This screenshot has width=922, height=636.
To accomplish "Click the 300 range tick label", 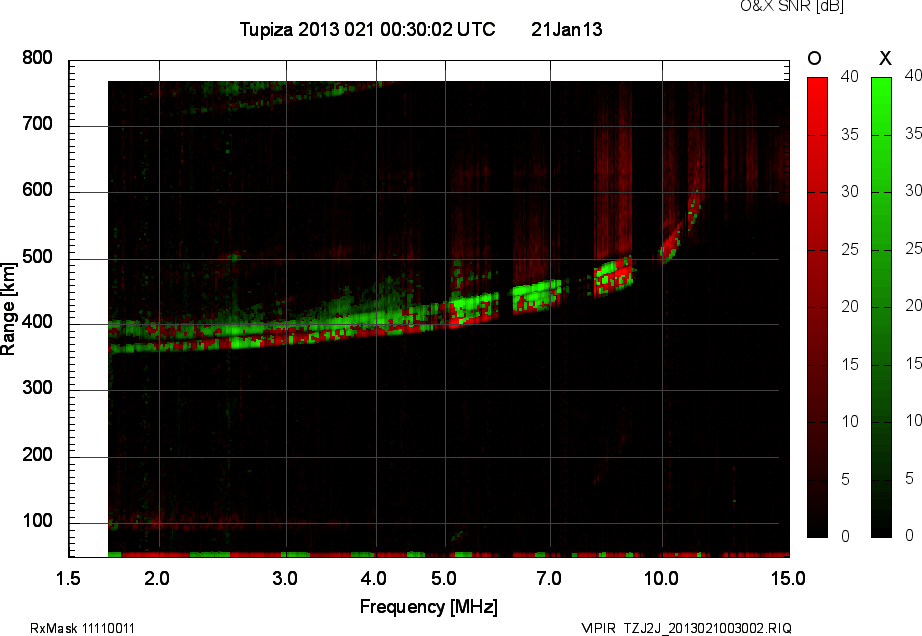I will (x=37, y=388).
